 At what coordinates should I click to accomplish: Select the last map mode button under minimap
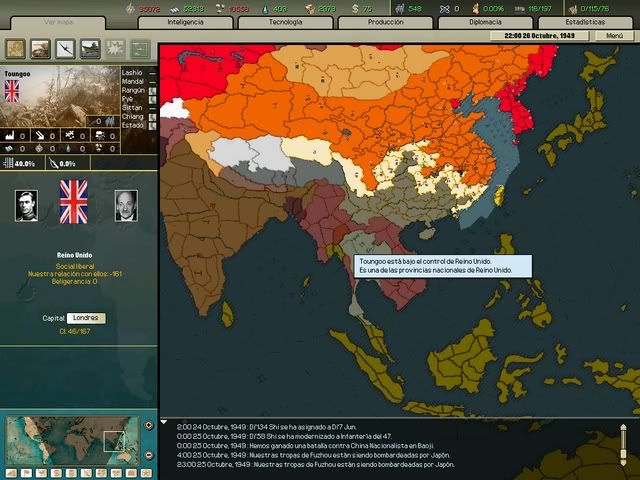(x=146, y=472)
